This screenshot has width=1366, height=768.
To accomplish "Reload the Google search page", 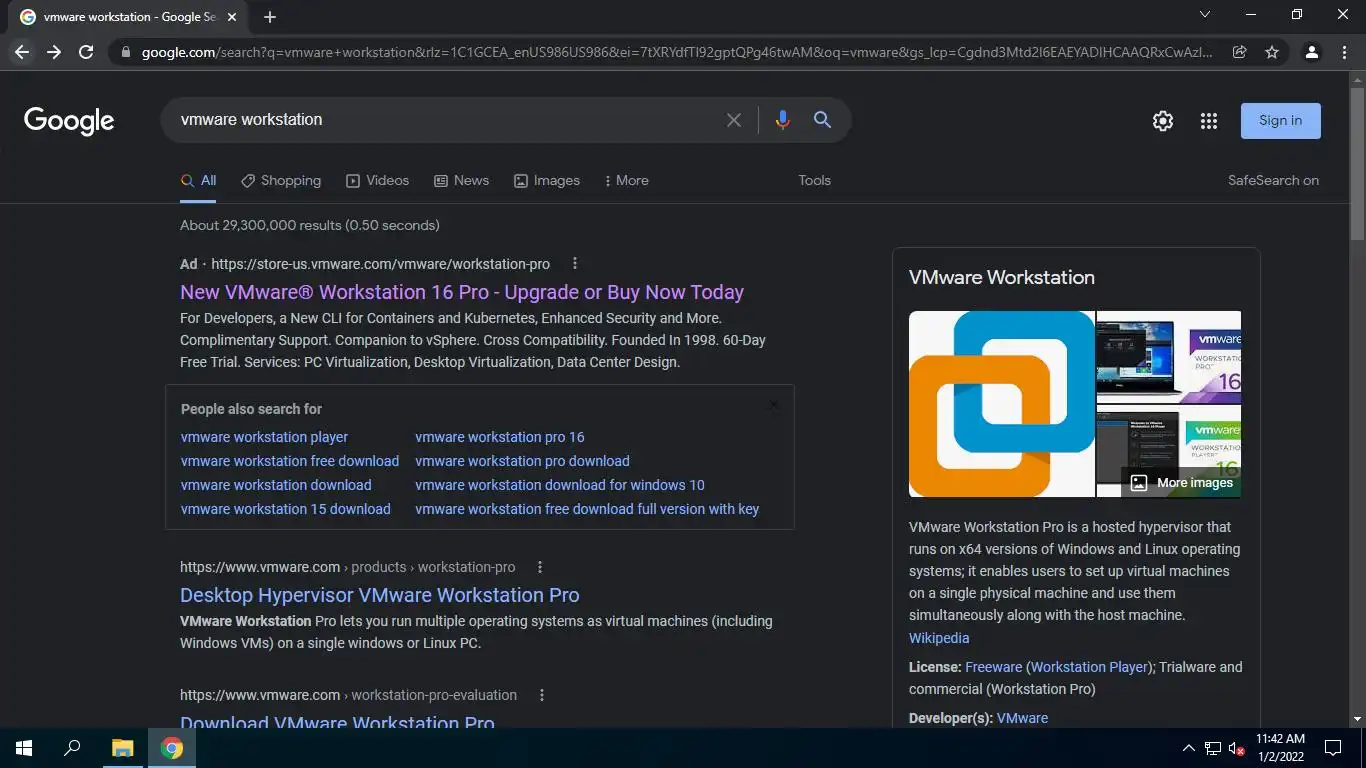I will coord(86,52).
